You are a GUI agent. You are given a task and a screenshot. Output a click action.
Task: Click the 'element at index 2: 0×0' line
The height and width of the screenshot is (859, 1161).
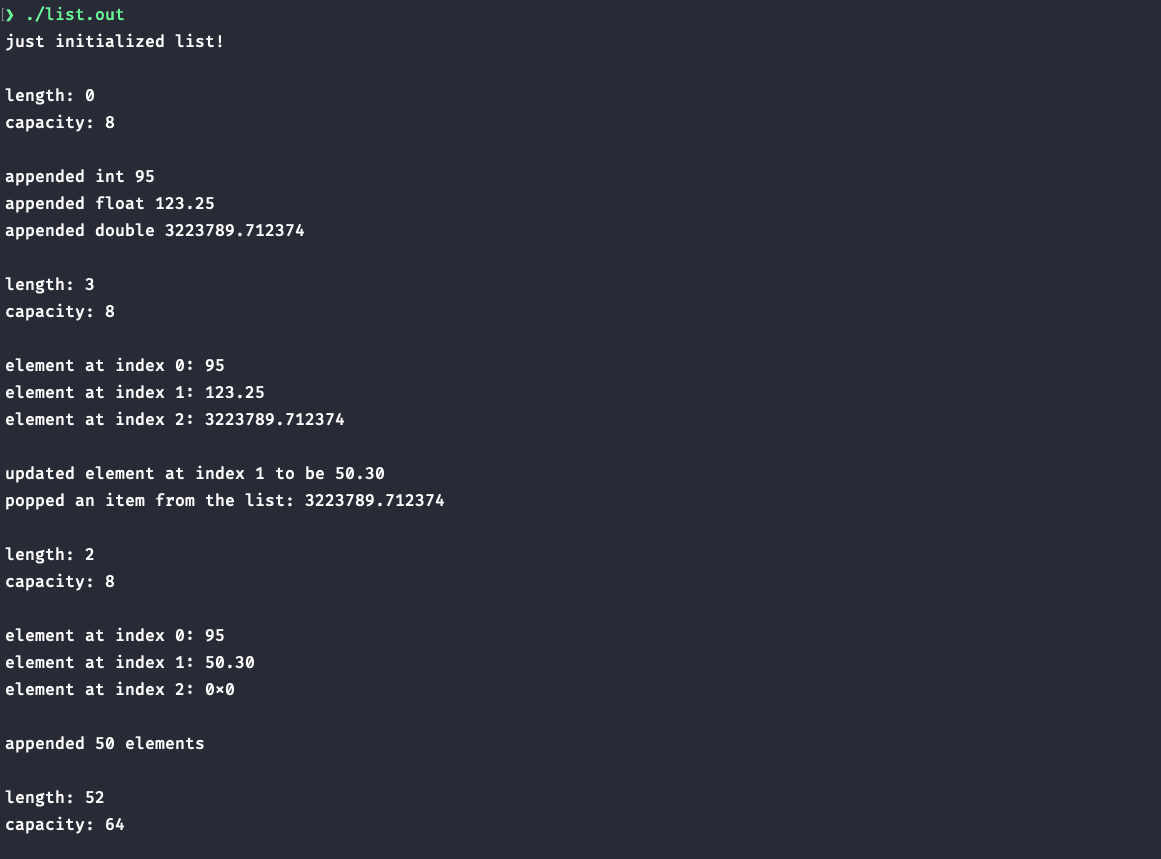click(x=120, y=690)
